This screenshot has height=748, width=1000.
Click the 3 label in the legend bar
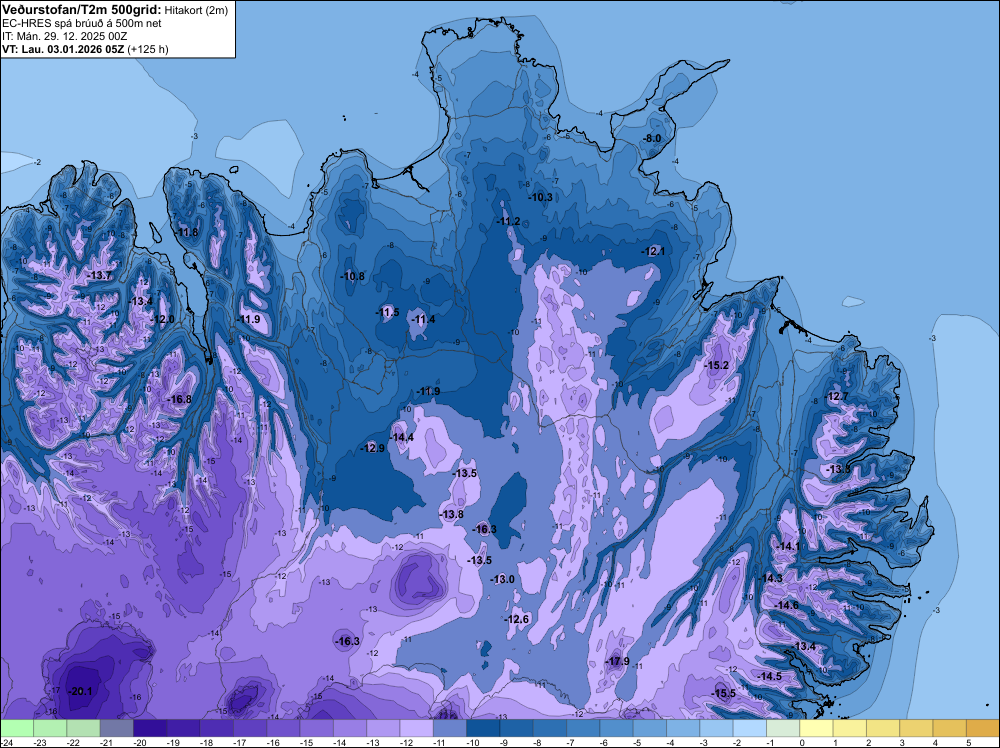[x=902, y=742]
